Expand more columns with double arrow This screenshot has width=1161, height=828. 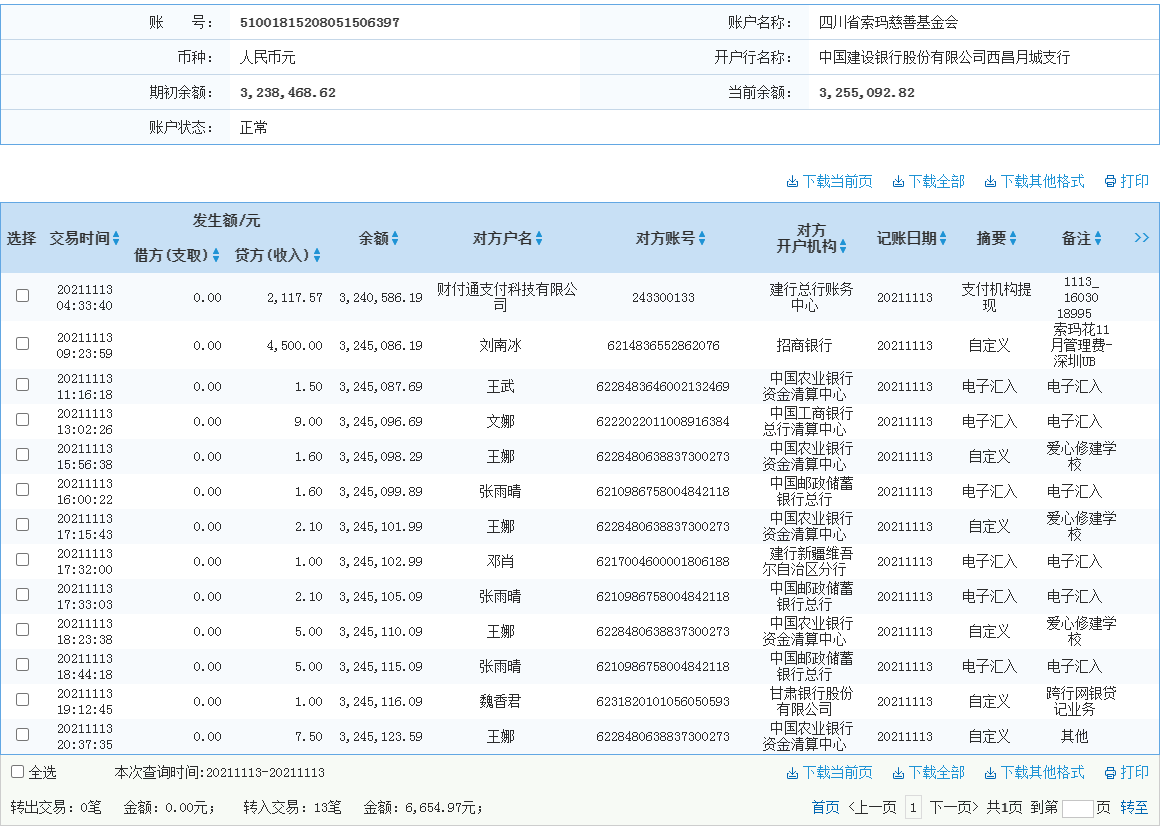[x=1141, y=238]
